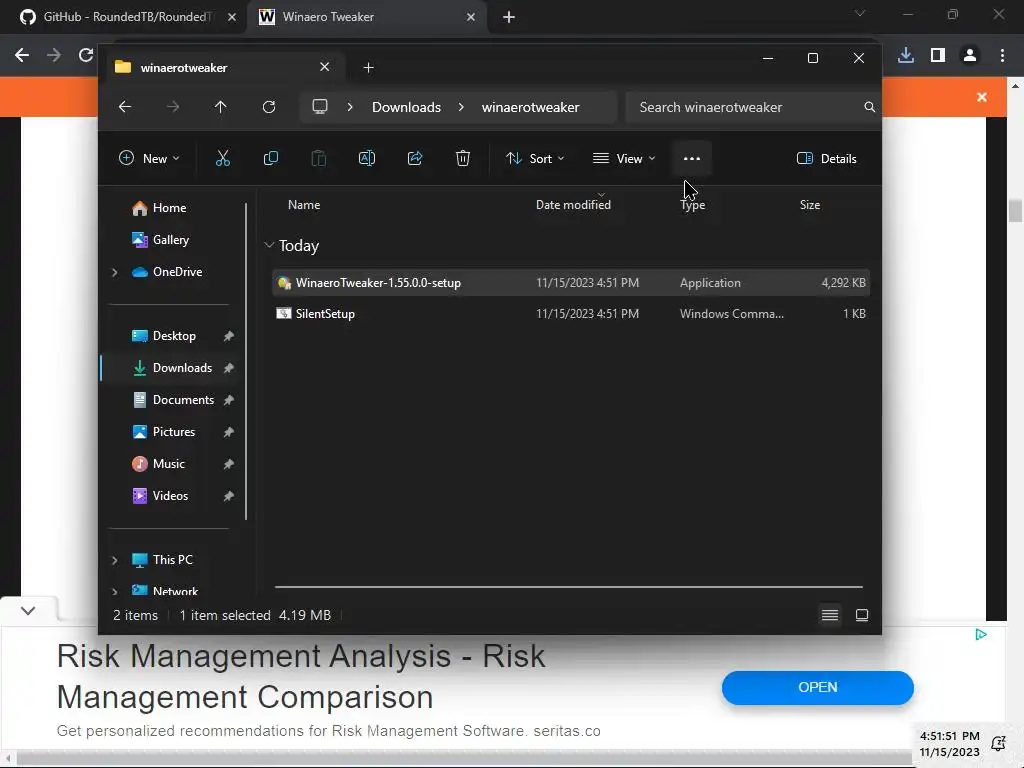Image resolution: width=1024 pixels, height=768 pixels.
Task: Click the greyed Paste clipboard icon
Action: (319, 158)
